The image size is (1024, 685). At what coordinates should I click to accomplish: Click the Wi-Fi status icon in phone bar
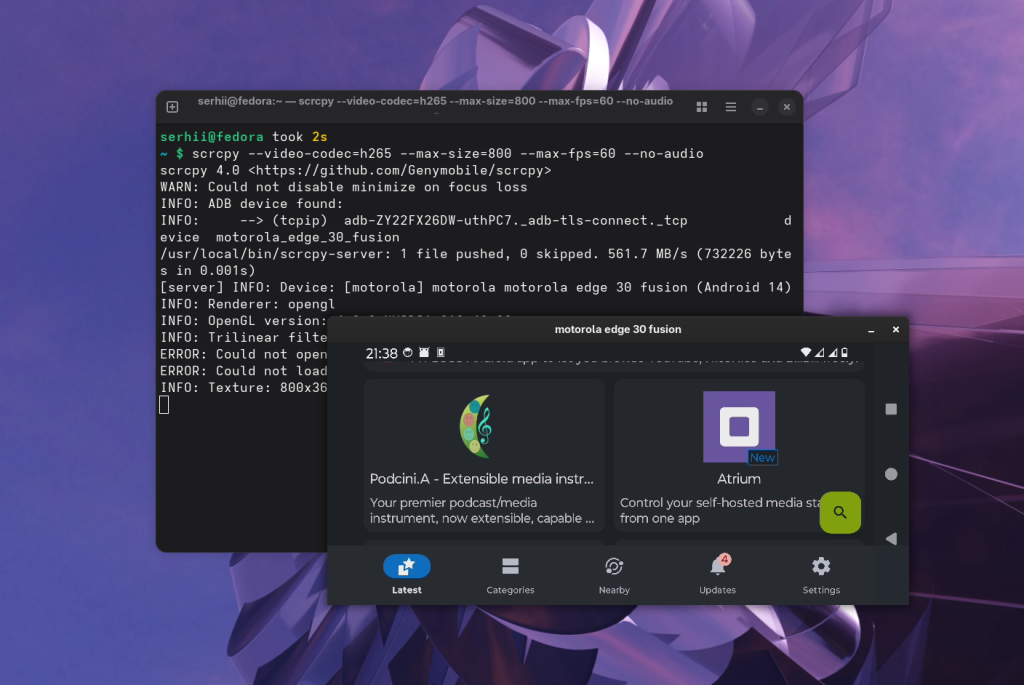[806, 352]
